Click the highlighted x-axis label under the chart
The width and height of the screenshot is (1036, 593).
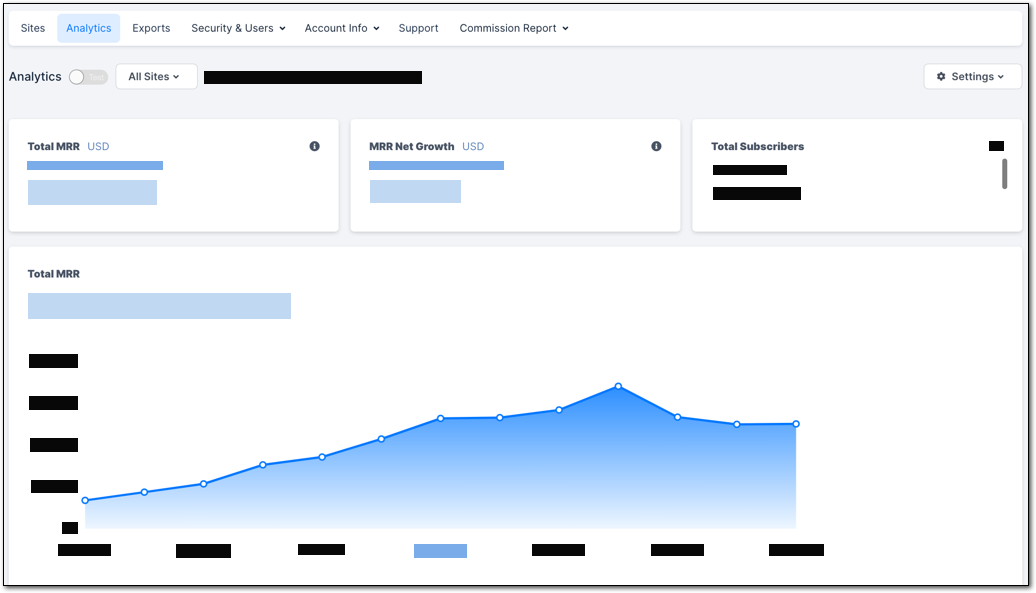point(440,550)
